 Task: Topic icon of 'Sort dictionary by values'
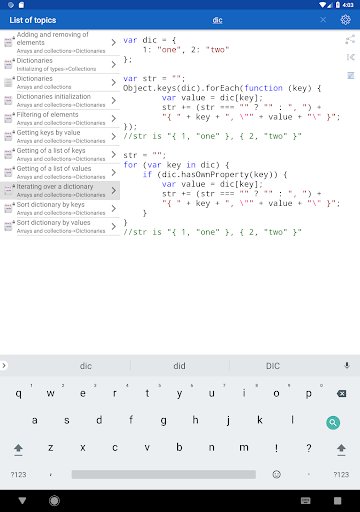[8, 227]
